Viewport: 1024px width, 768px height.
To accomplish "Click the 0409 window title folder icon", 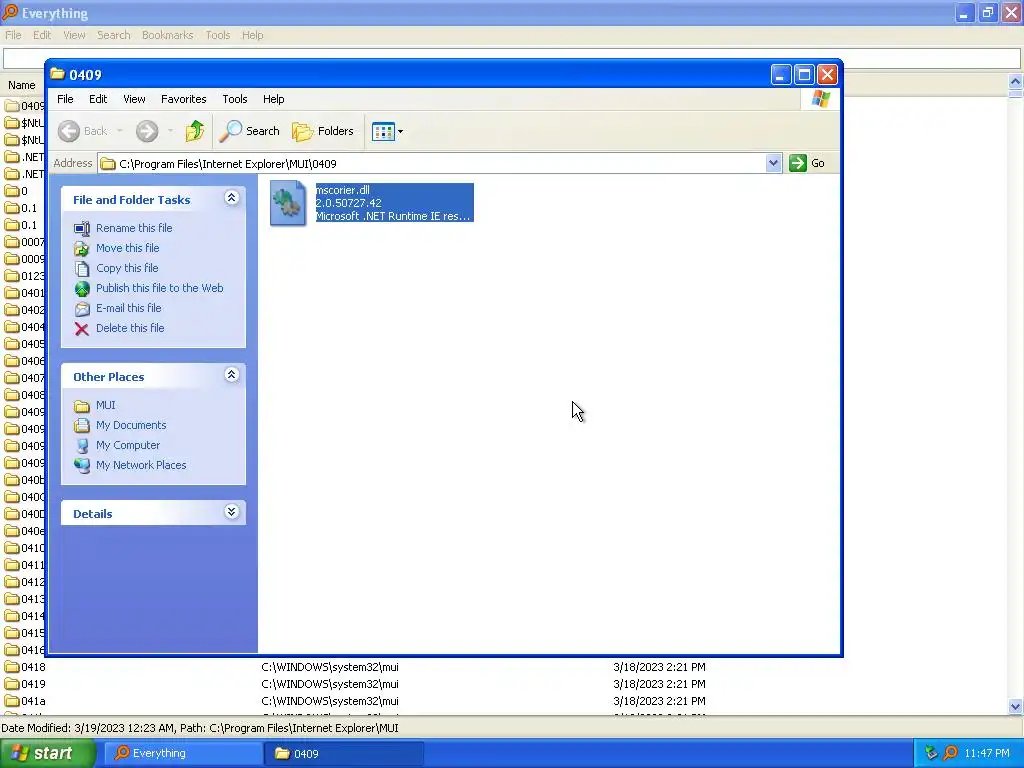I will click(x=57, y=74).
